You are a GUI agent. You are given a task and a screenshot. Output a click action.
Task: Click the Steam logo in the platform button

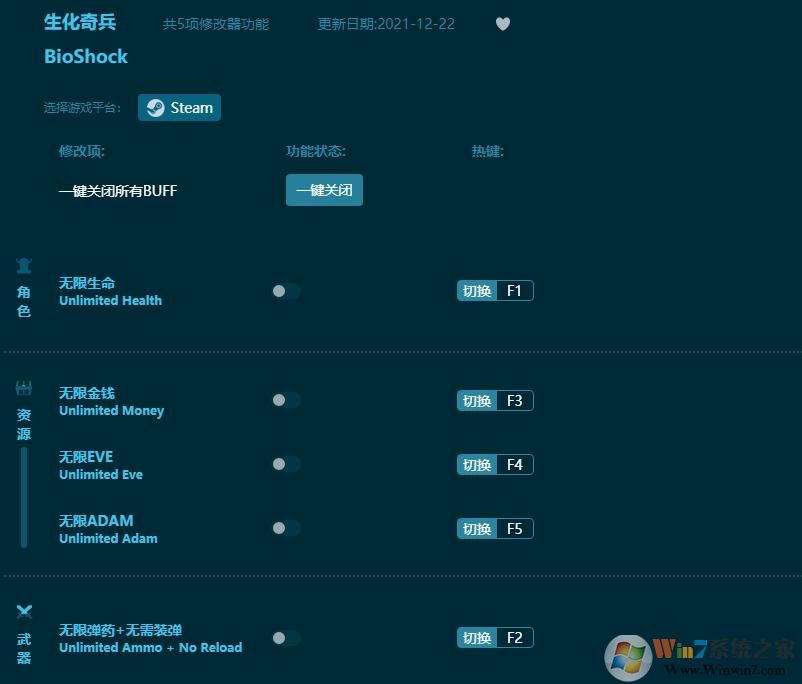[x=157, y=107]
